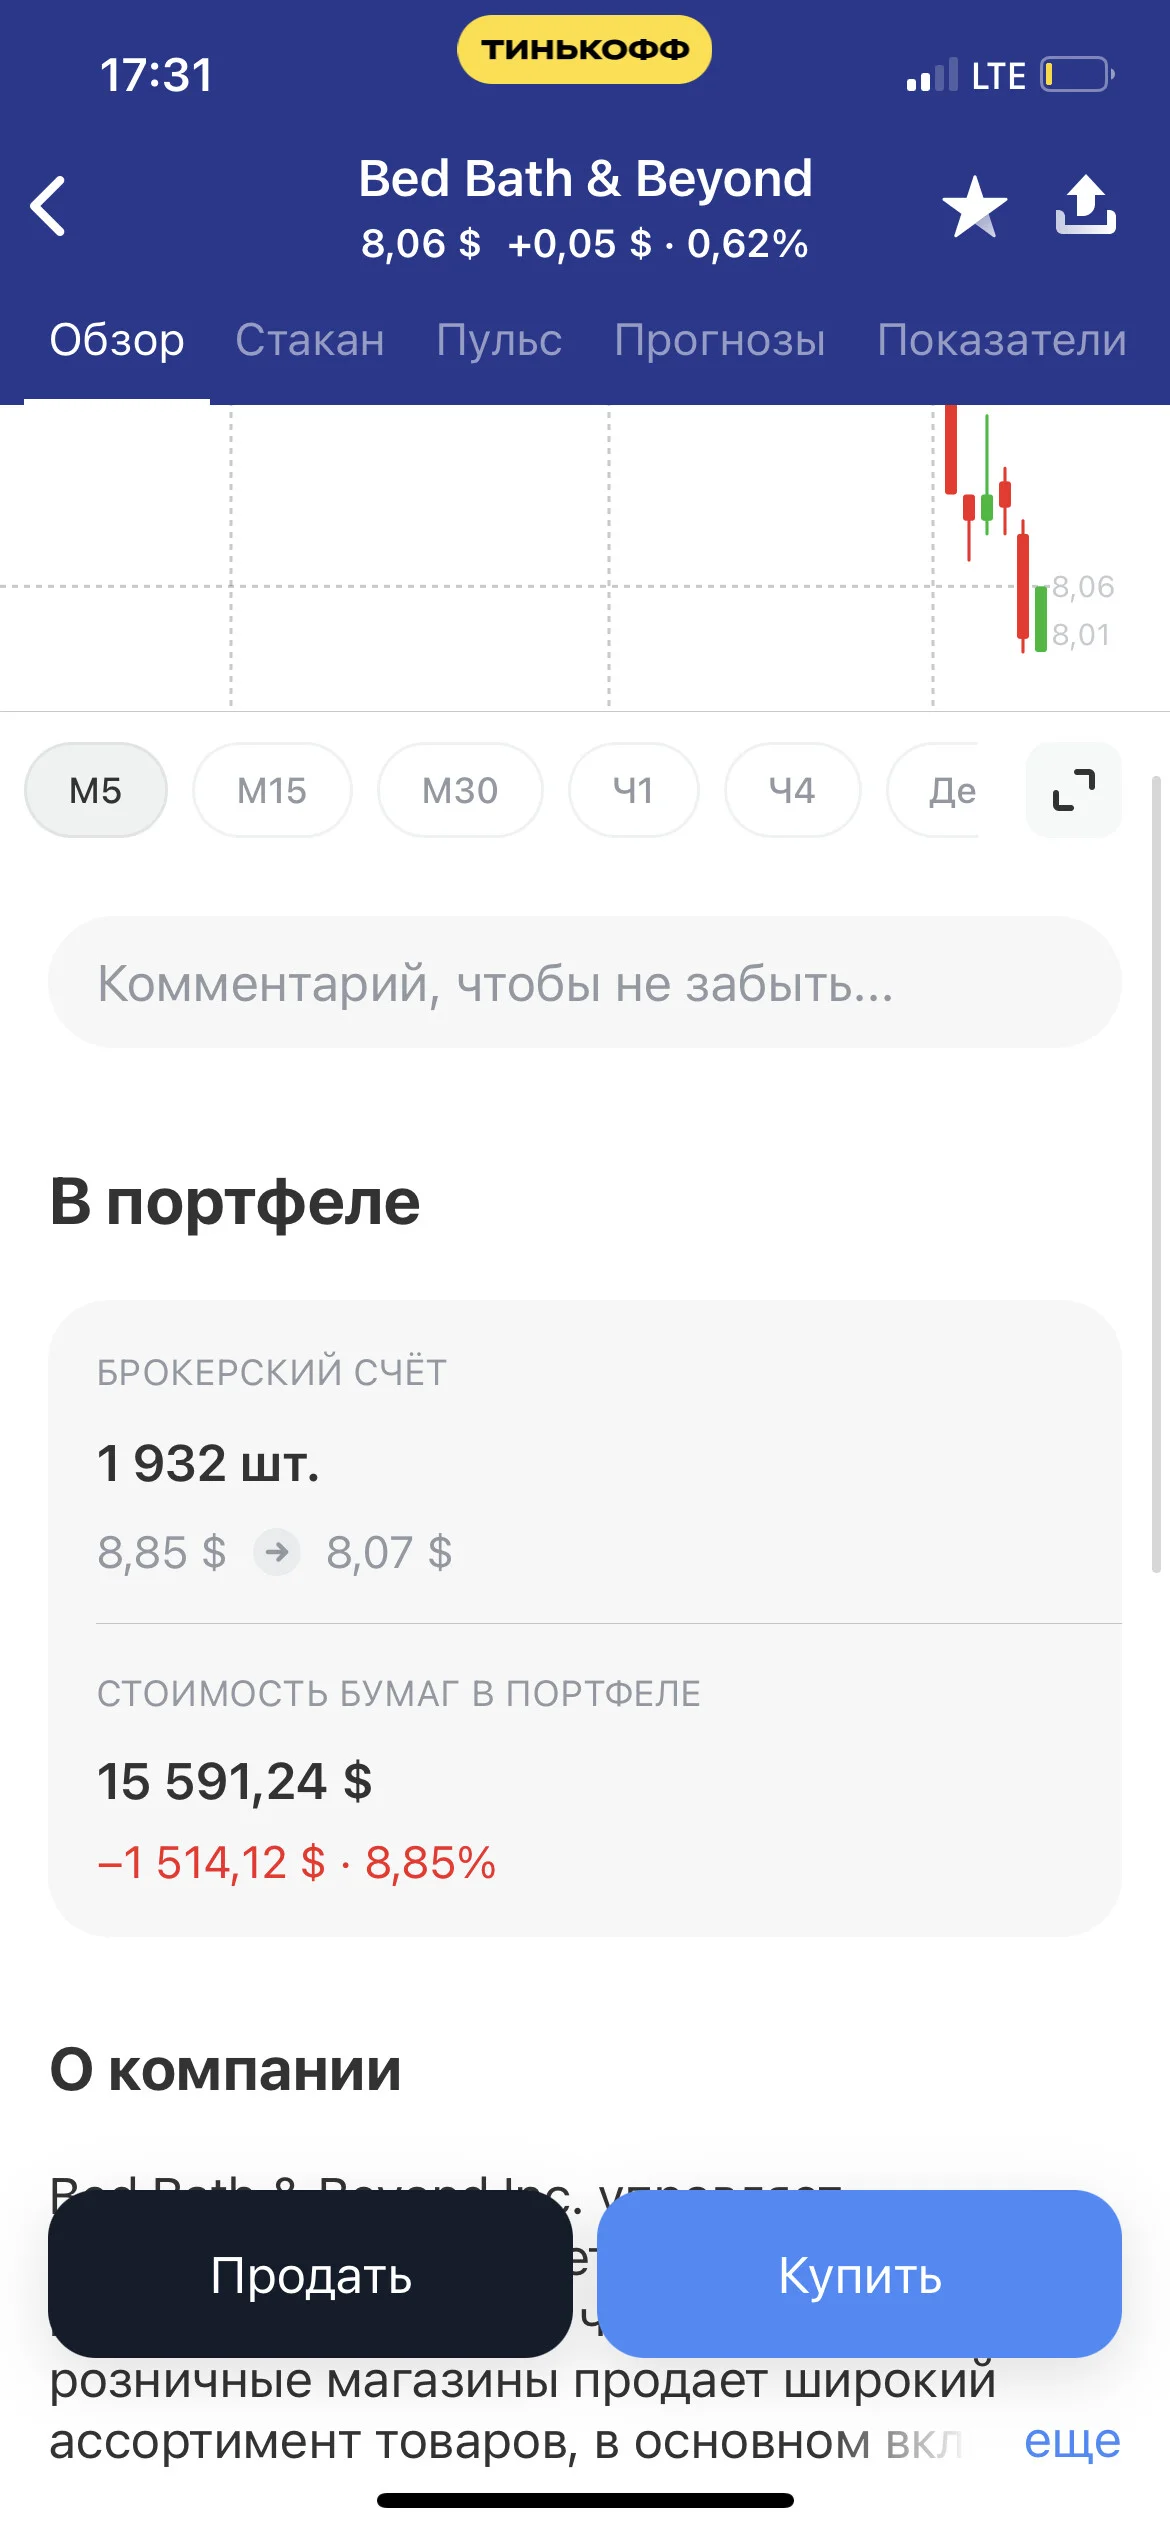Tap the Купить button

(x=859, y=2275)
